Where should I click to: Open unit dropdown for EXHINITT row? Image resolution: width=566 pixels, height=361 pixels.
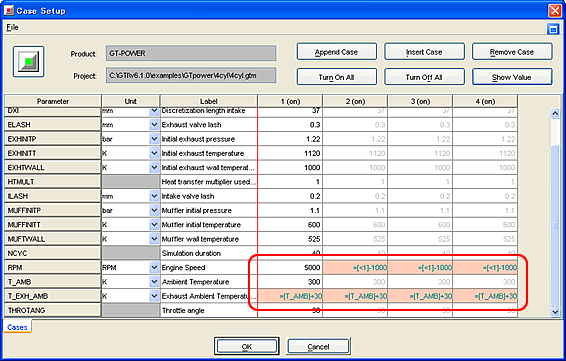coord(154,153)
